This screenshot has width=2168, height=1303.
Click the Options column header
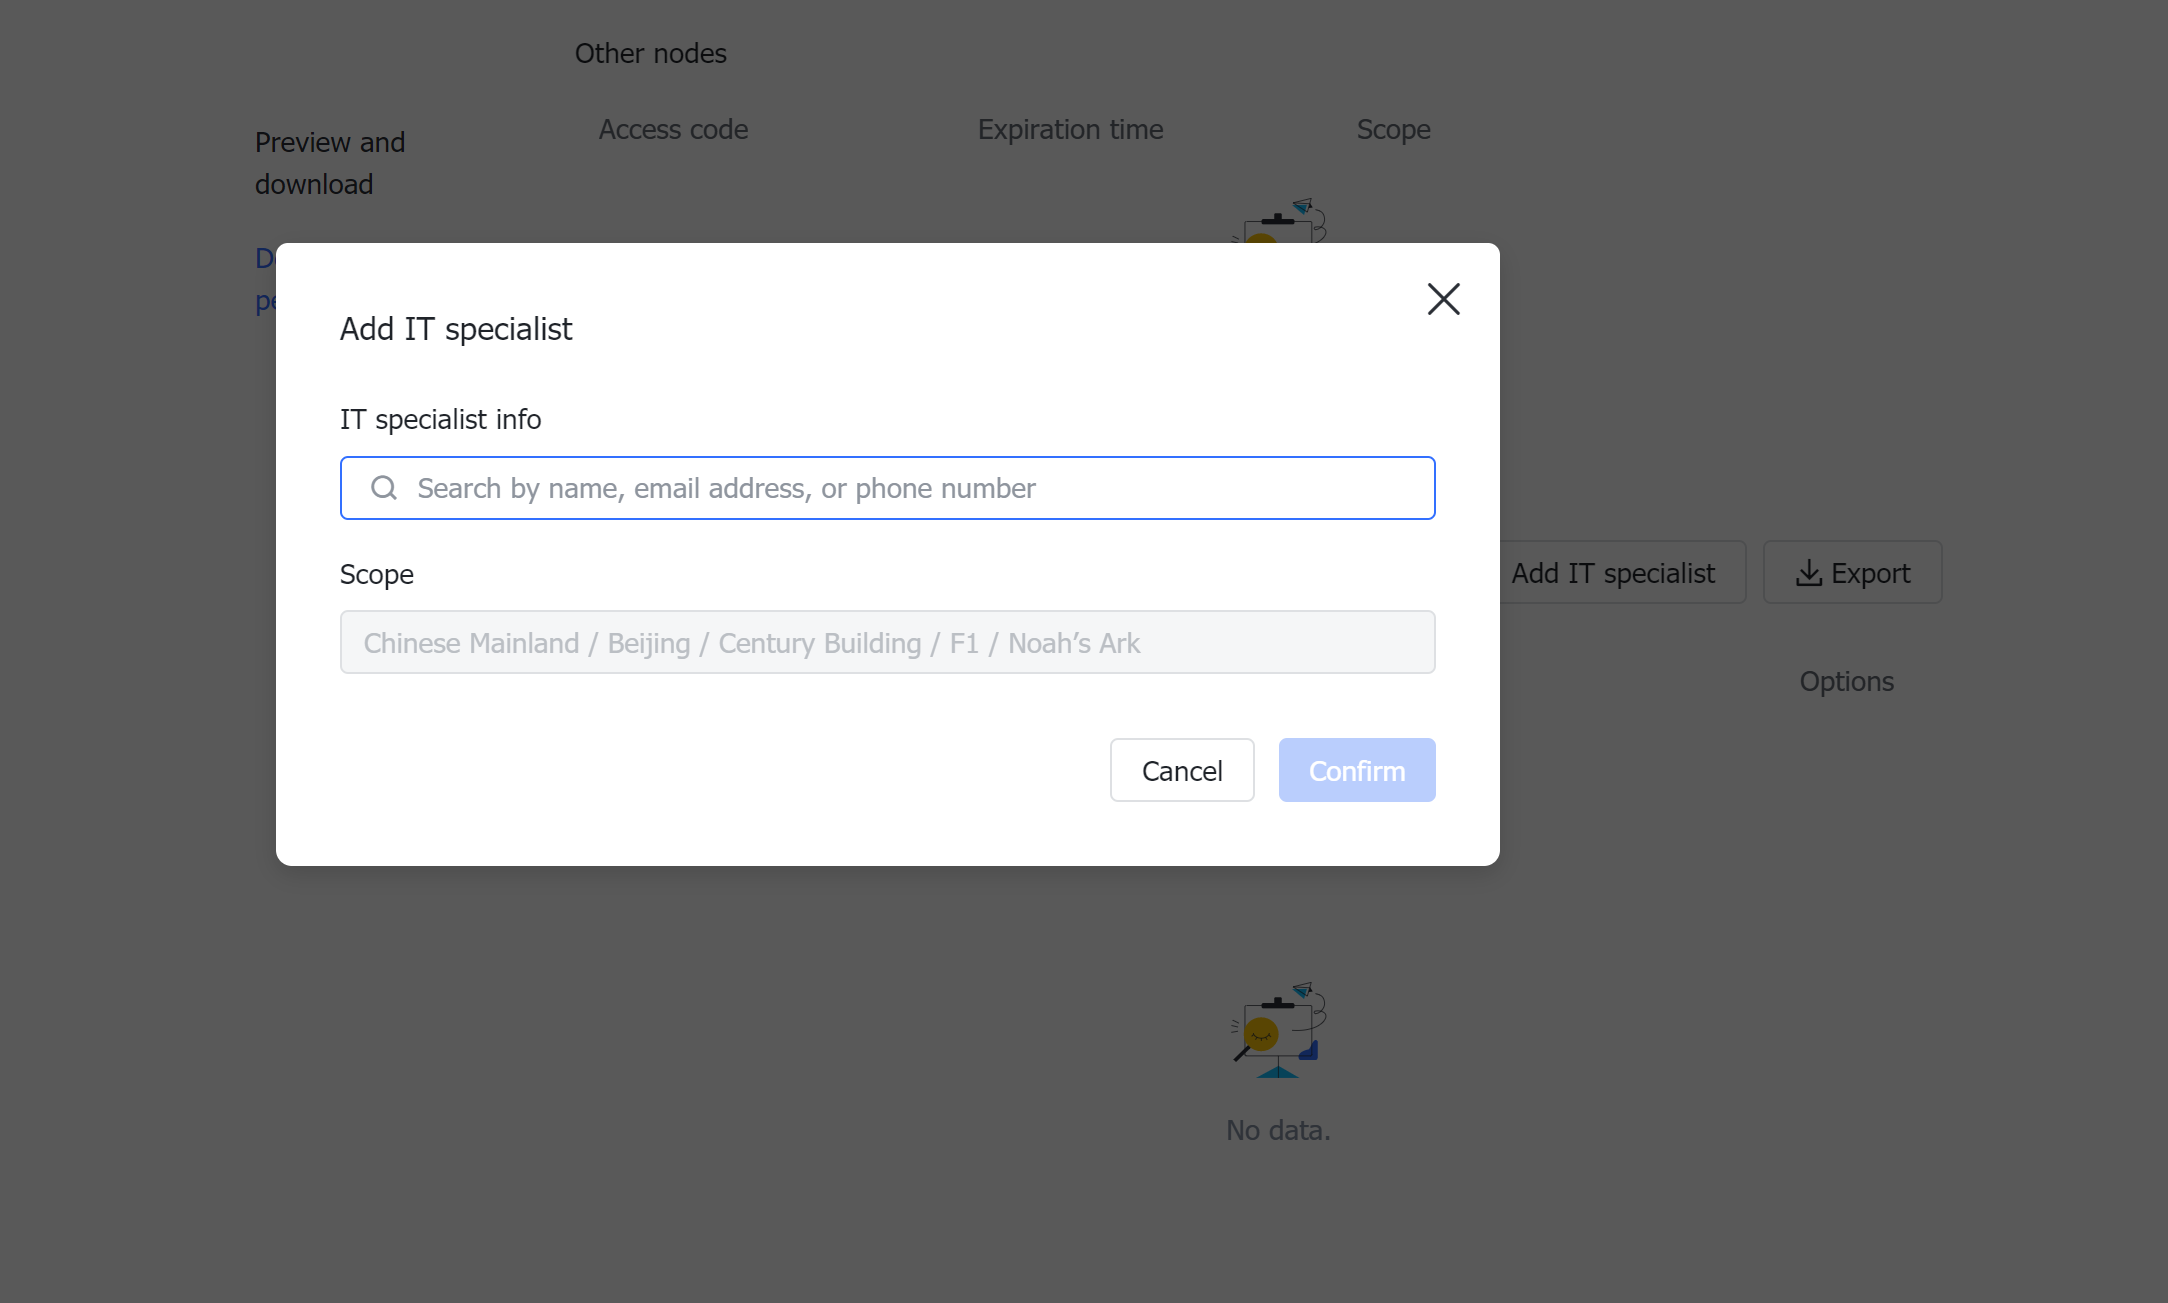click(1846, 681)
